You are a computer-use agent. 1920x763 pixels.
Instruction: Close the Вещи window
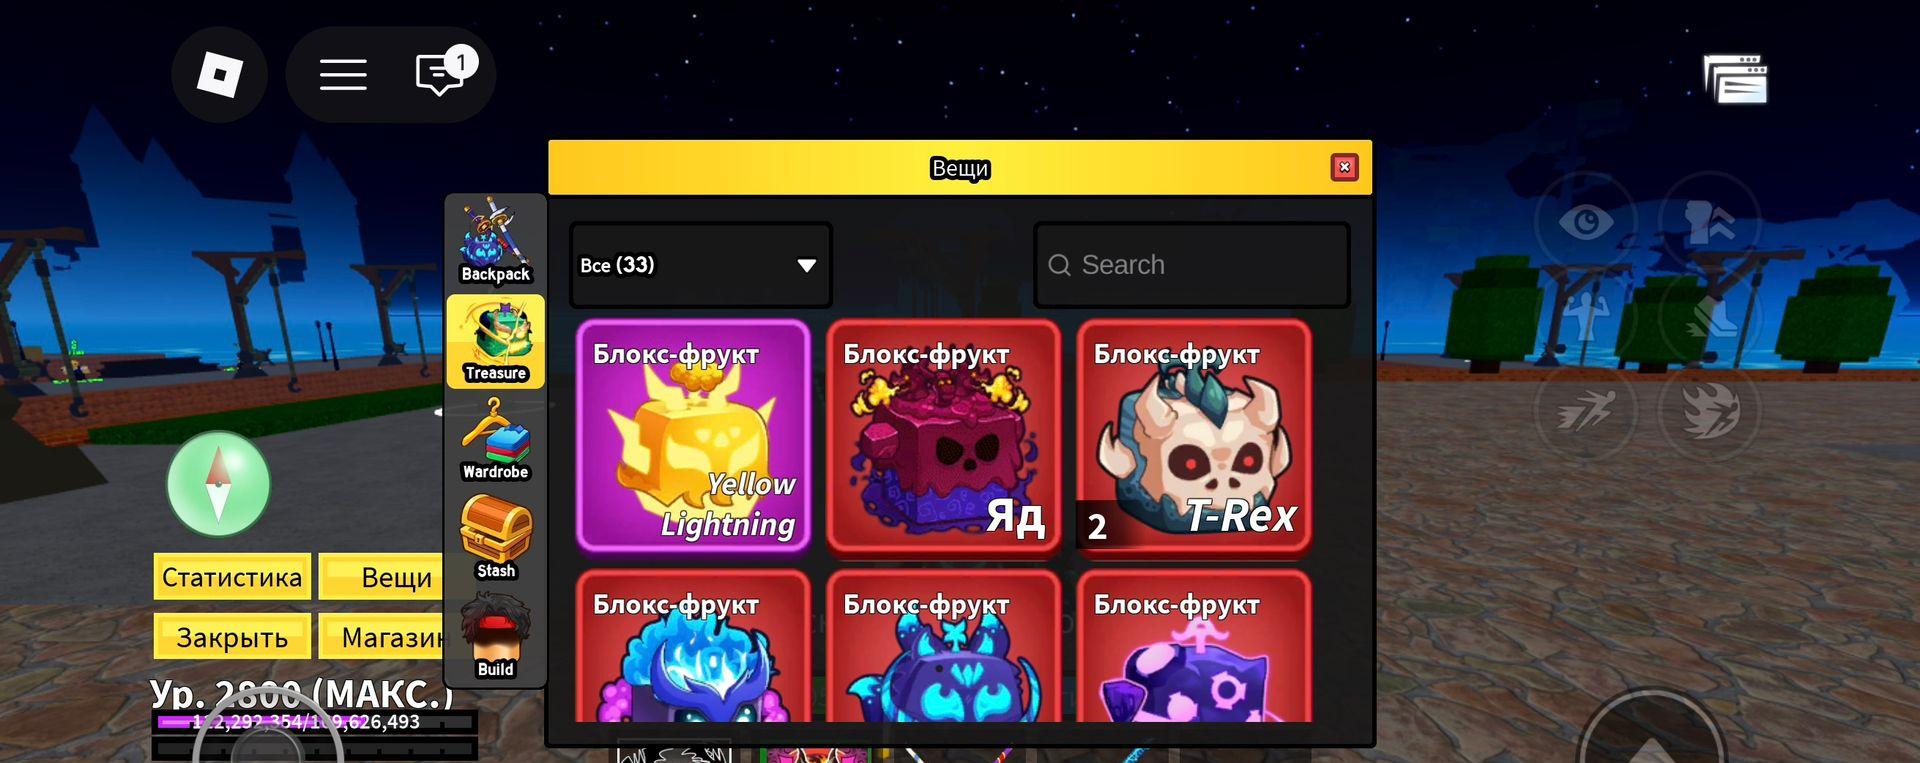coord(1344,167)
